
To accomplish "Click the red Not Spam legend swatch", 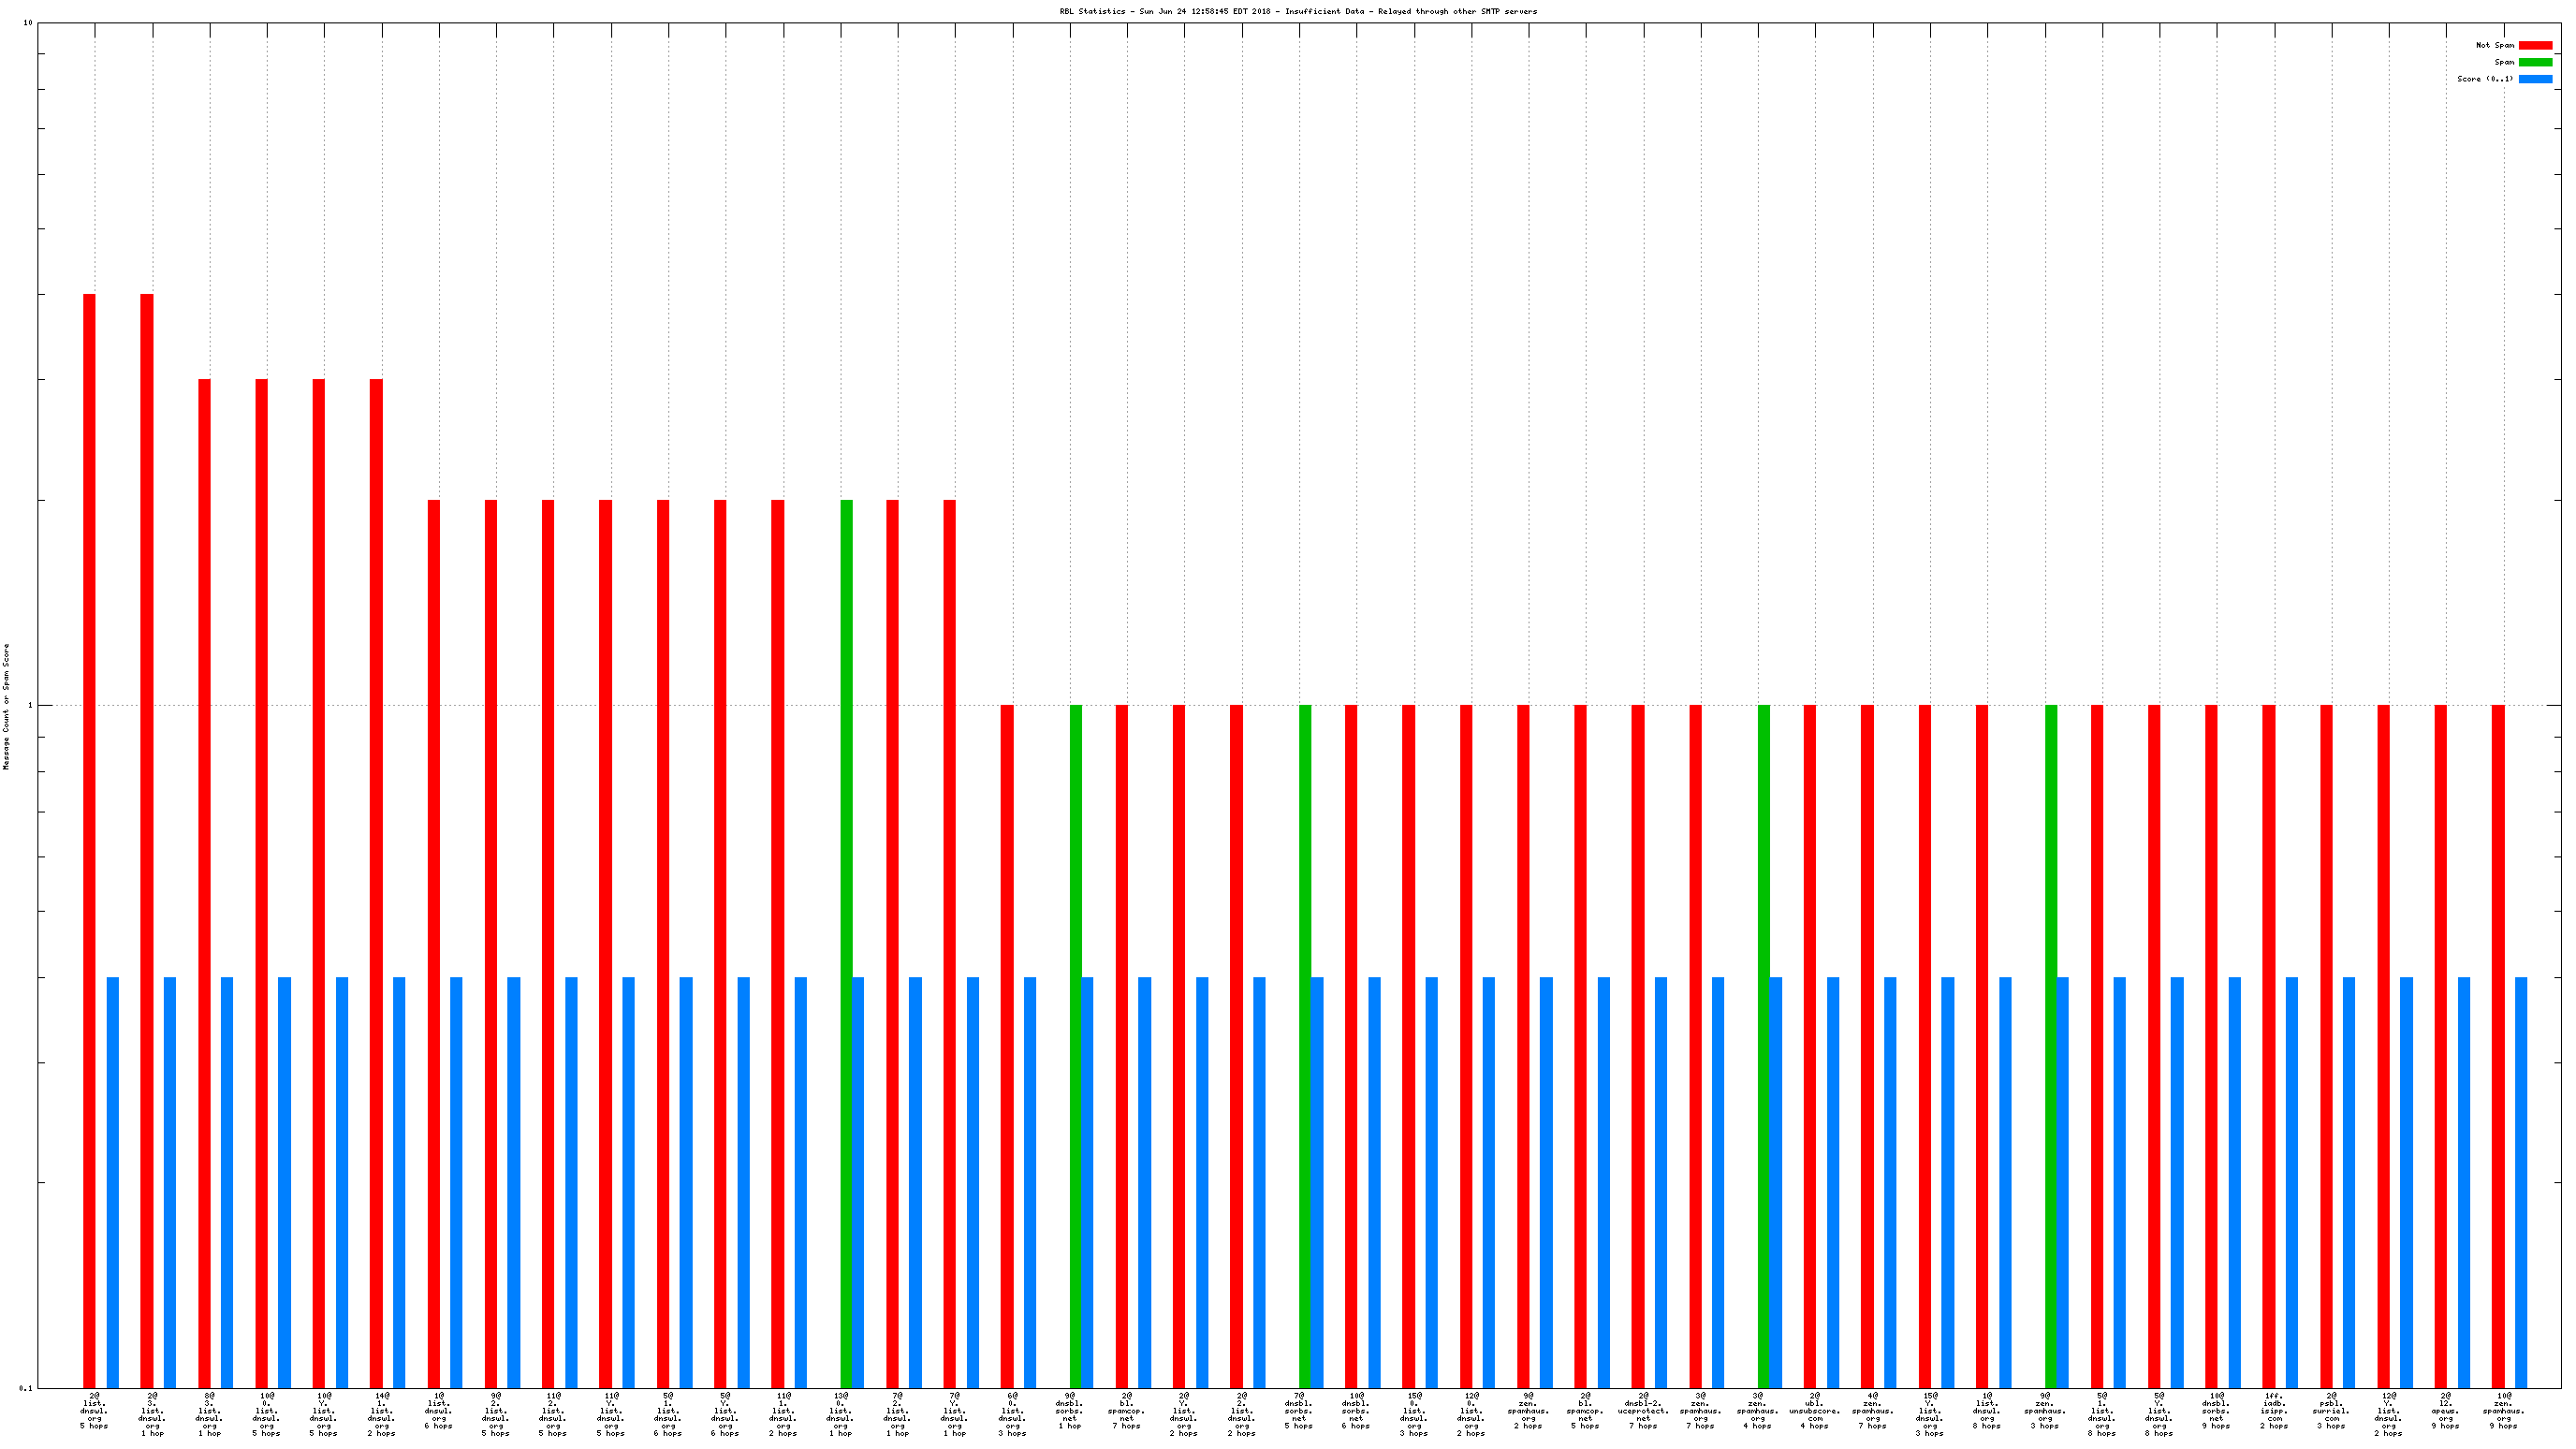I will click(2535, 45).
